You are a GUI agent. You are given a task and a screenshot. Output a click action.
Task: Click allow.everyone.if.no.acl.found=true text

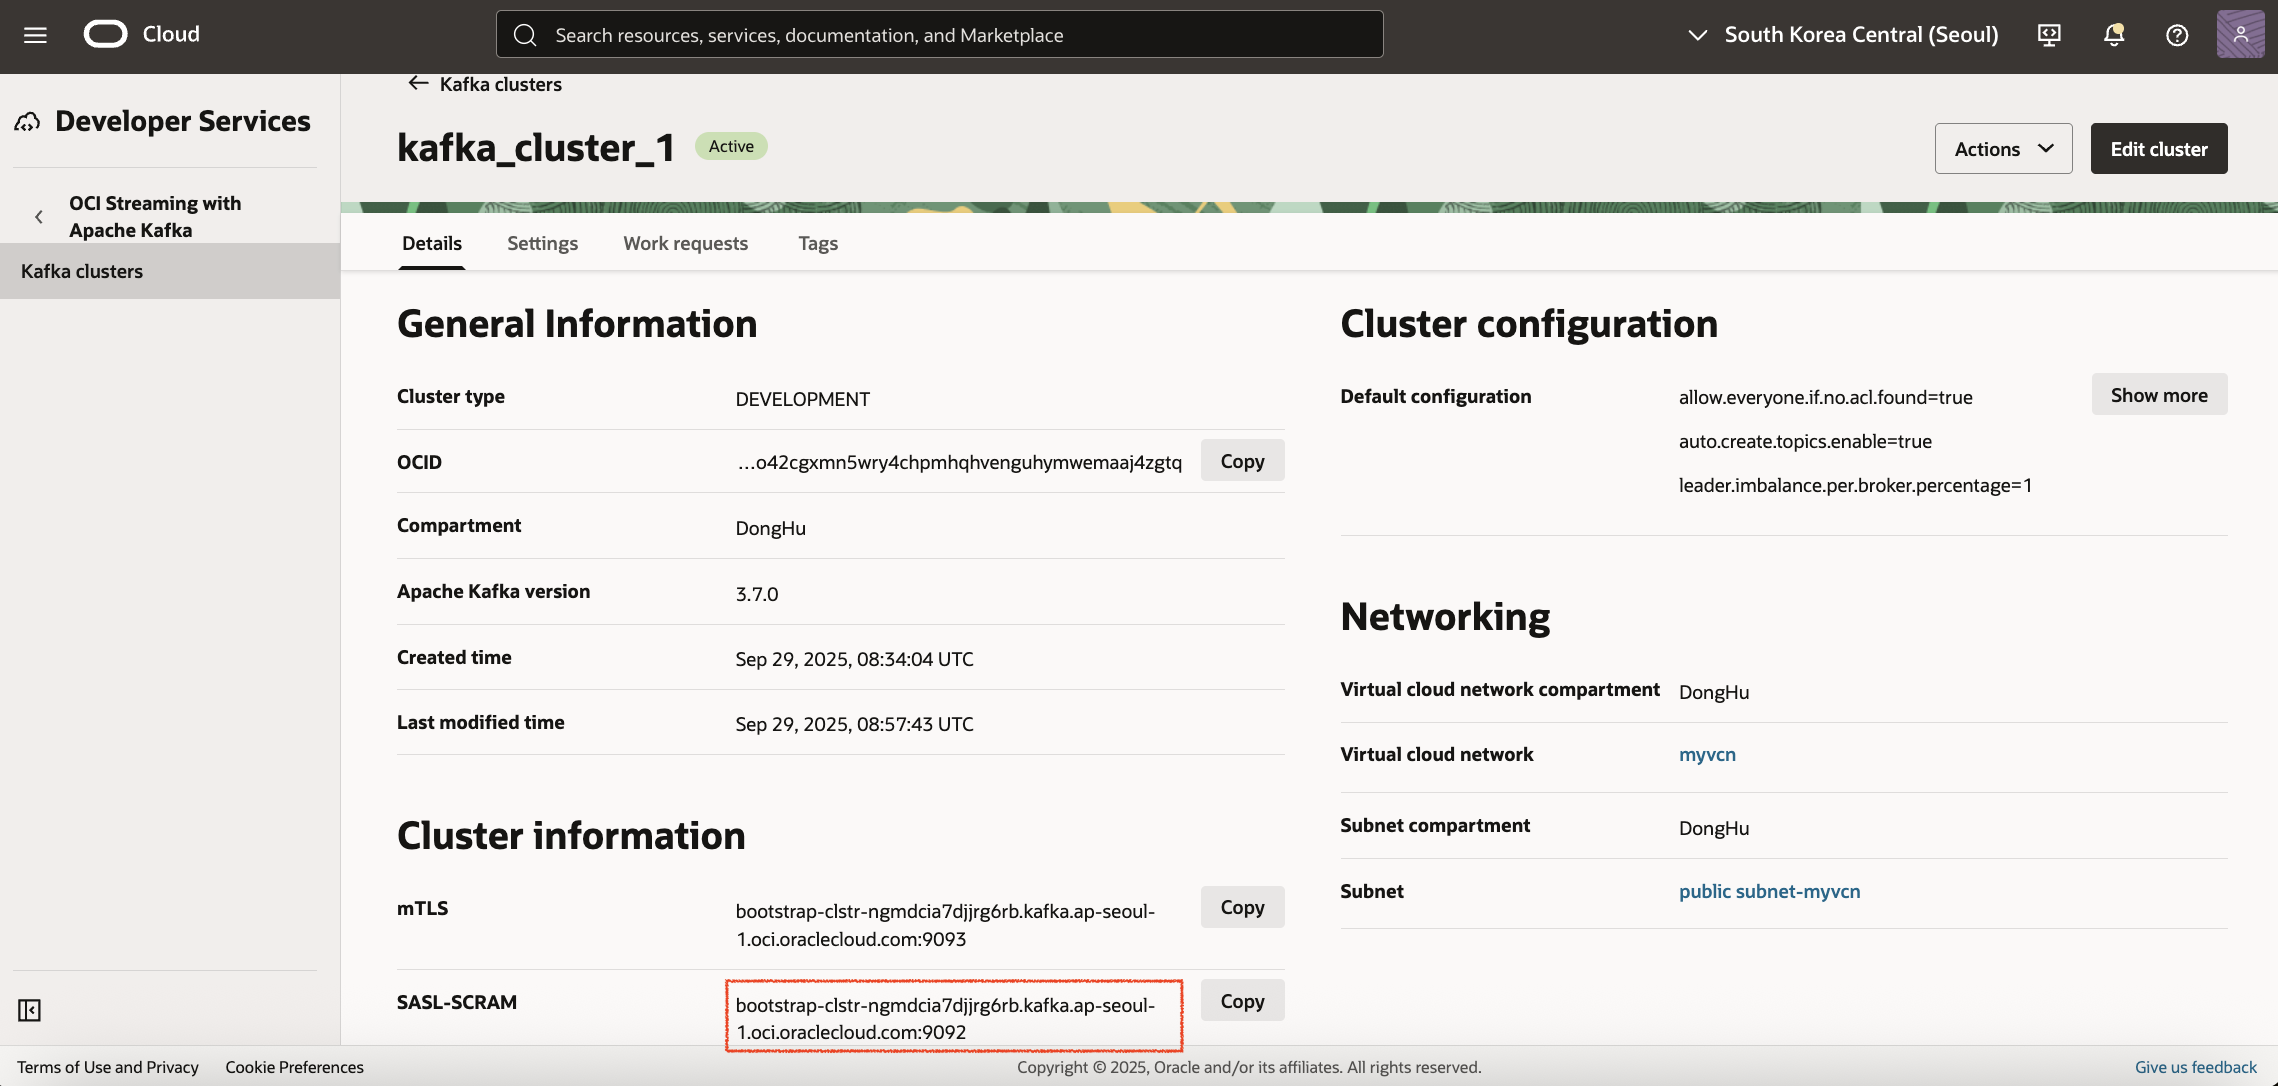coord(1825,397)
